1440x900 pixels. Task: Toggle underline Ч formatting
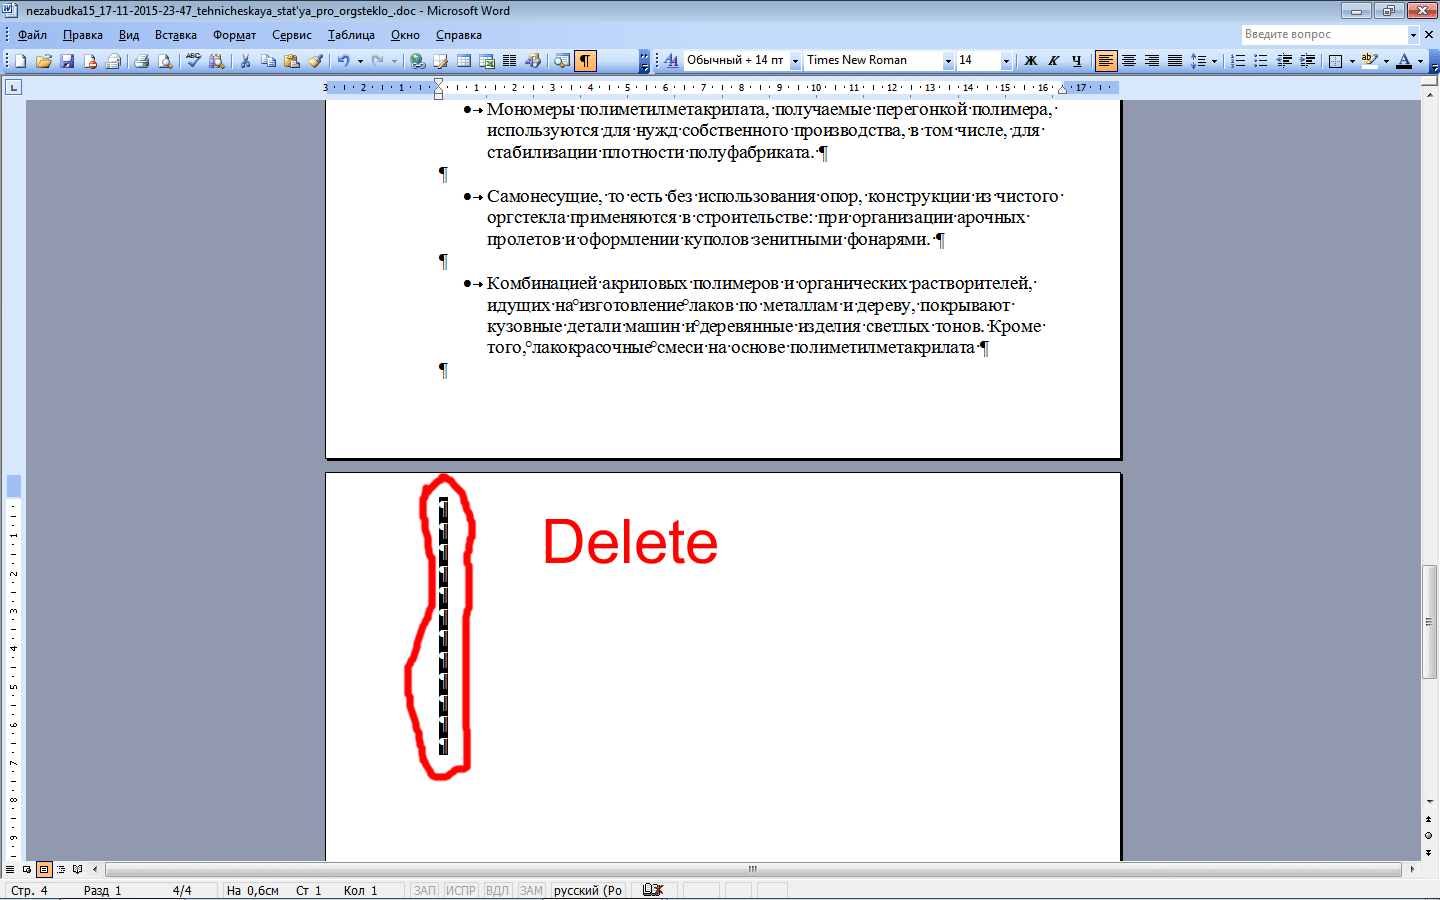tap(1077, 61)
